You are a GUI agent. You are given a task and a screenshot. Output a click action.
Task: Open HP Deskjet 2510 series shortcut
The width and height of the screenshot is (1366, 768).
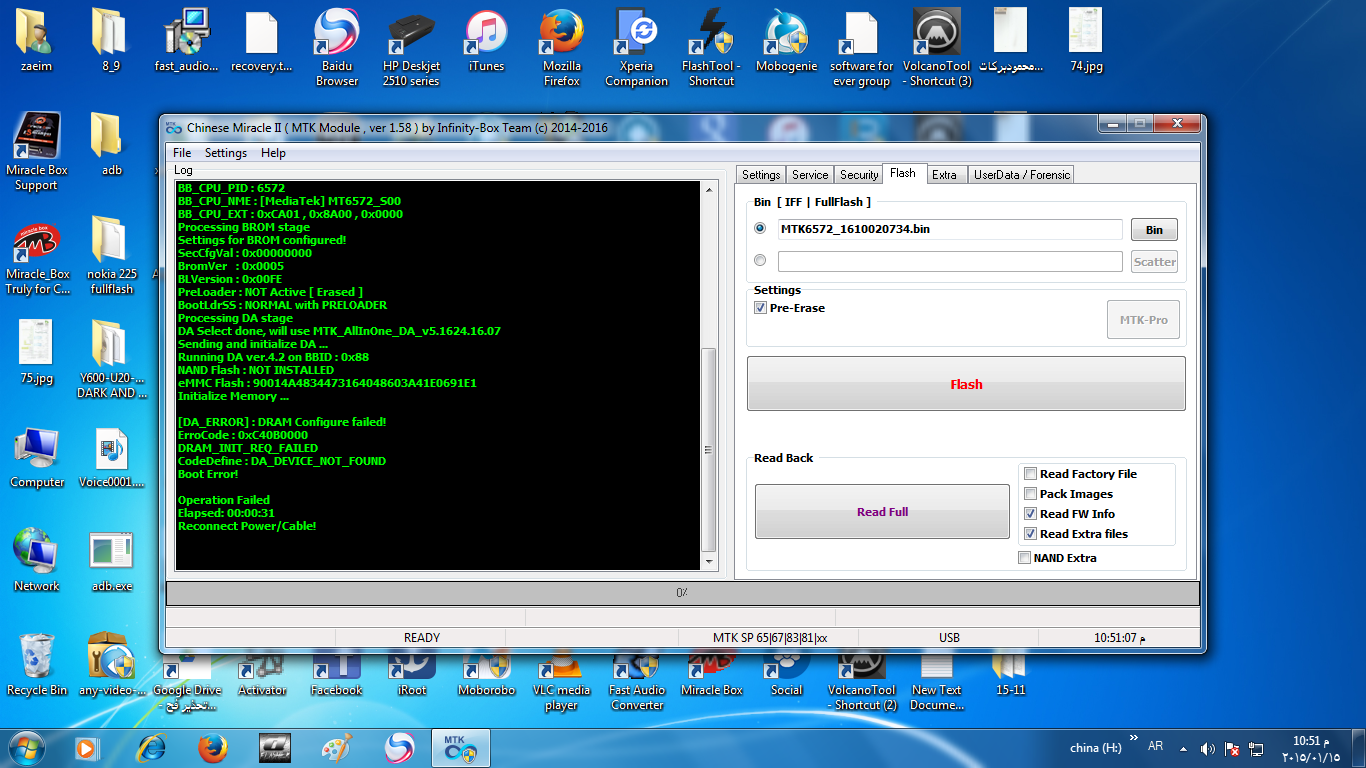411,48
